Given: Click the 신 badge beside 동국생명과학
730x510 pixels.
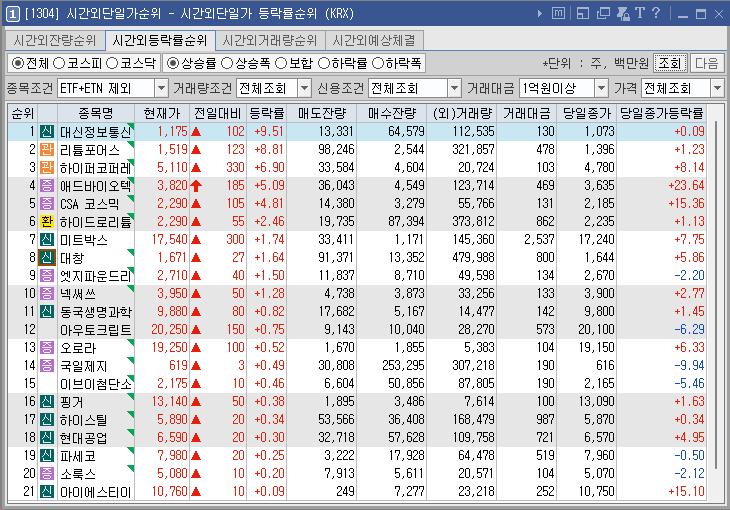Looking at the screenshot, I should click(x=47, y=312).
